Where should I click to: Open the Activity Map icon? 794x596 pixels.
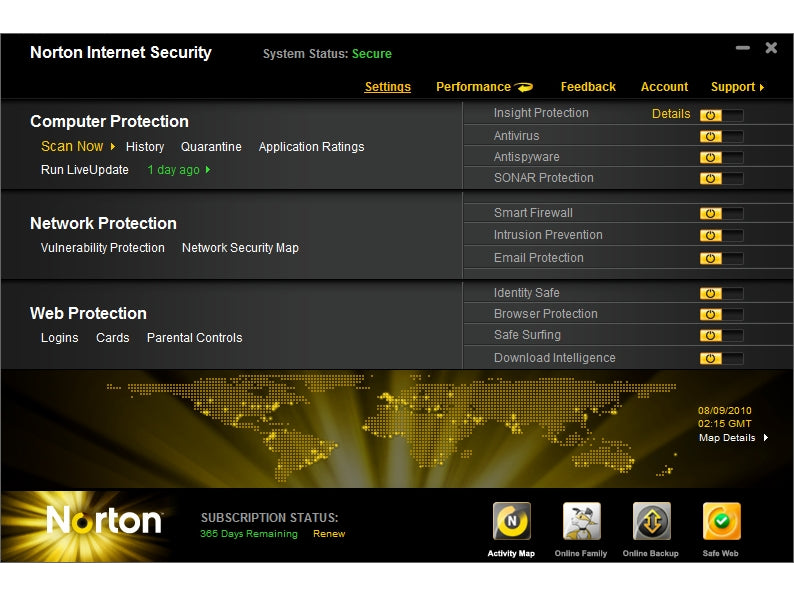pos(511,522)
